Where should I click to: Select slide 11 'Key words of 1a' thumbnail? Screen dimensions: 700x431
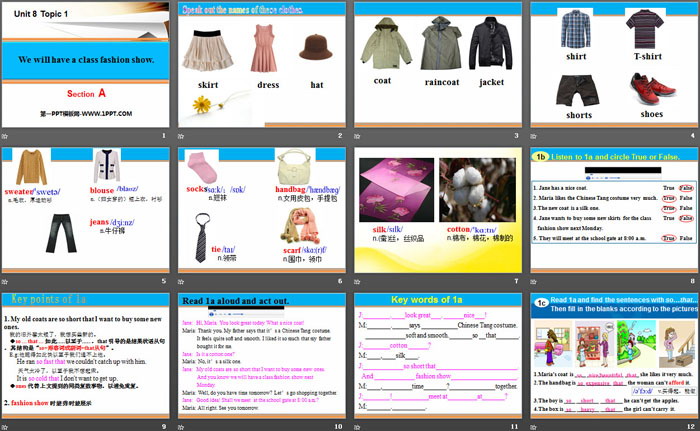pos(438,356)
